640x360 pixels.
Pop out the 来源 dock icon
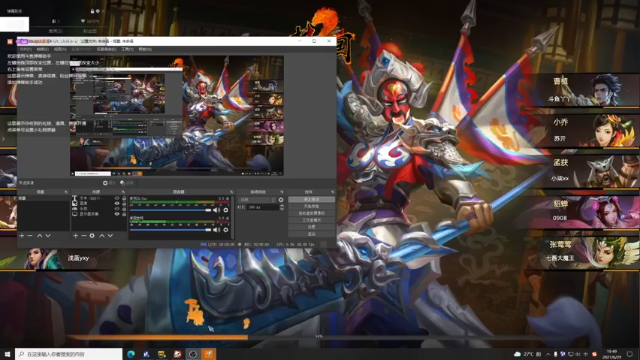123,192
